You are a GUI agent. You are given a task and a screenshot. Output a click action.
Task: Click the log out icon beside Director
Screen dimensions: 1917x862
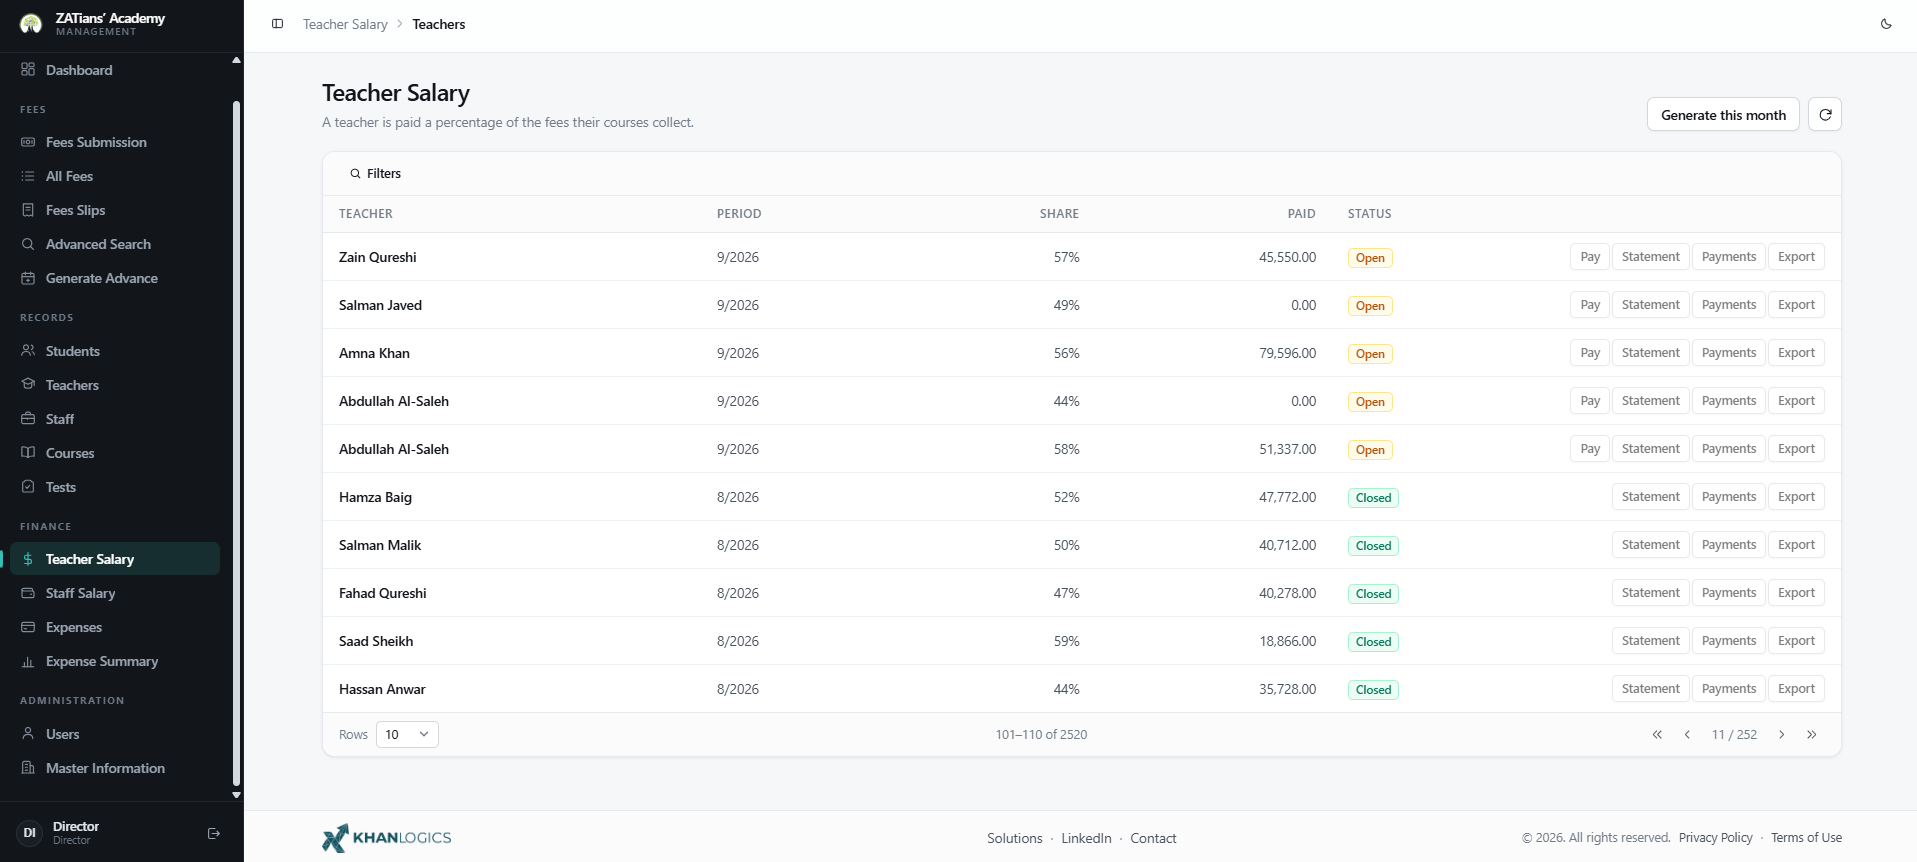pos(214,833)
